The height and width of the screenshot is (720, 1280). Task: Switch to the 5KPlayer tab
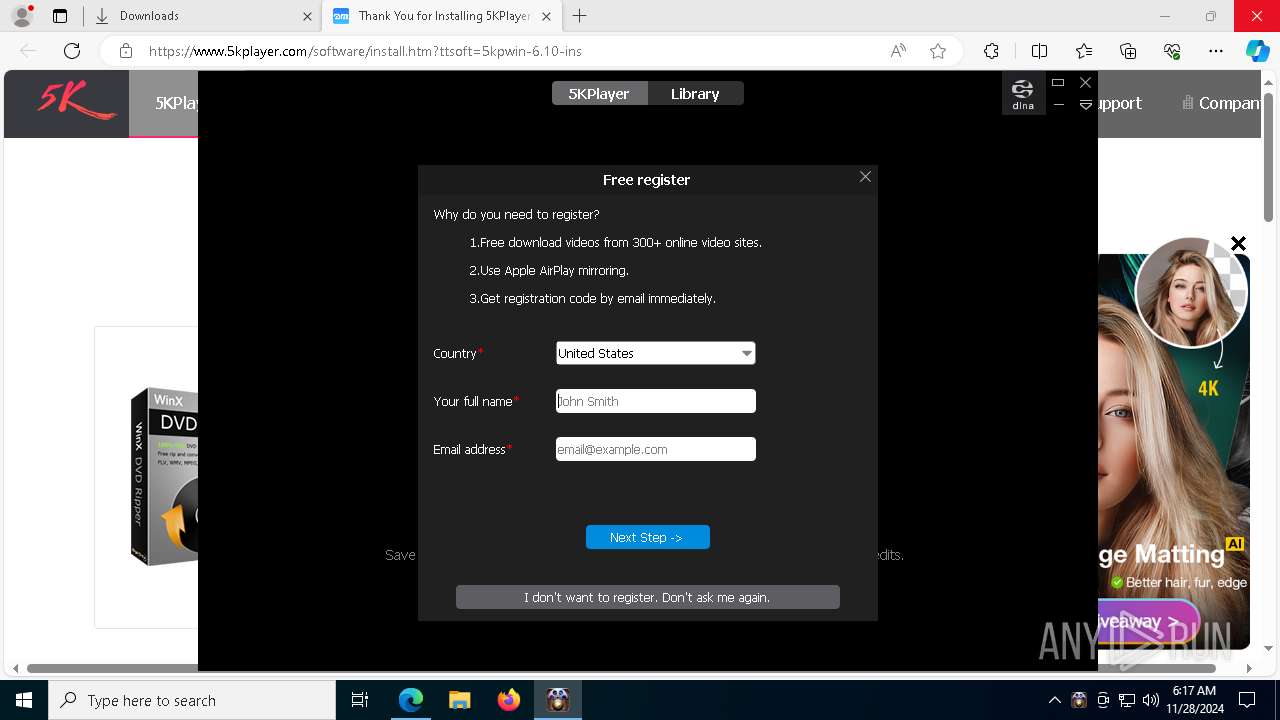599,93
